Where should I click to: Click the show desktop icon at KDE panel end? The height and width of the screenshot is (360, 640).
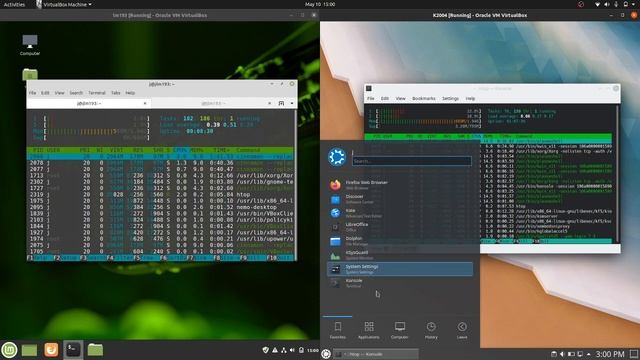click(634, 354)
